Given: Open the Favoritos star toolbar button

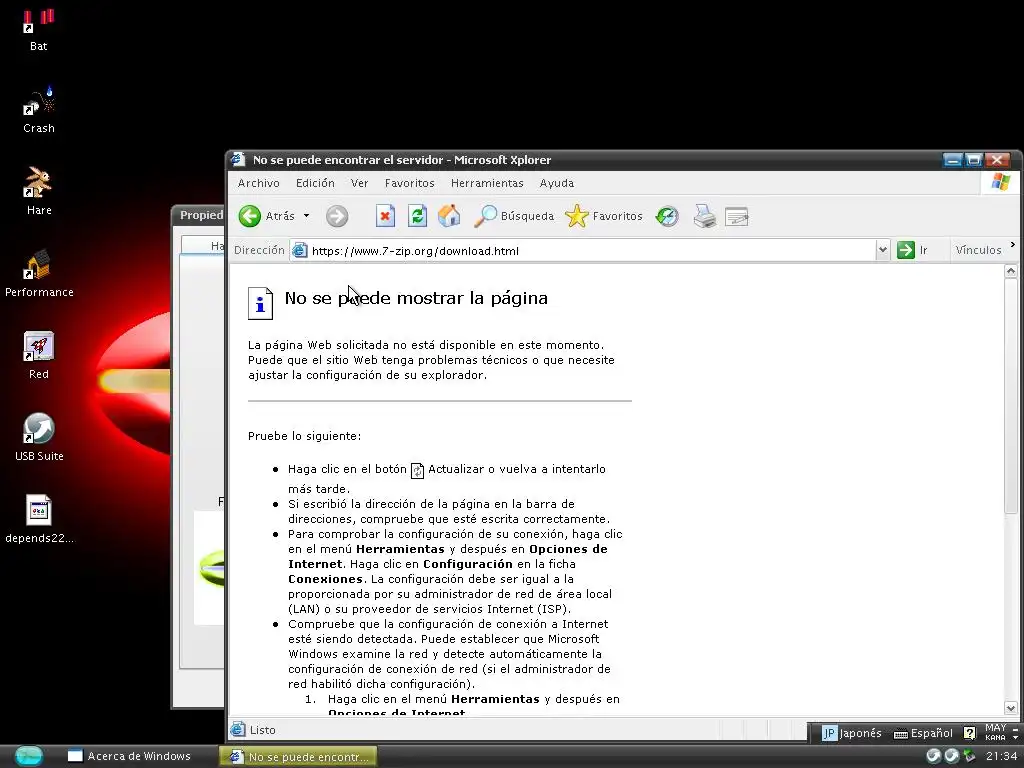Looking at the screenshot, I should (604, 216).
